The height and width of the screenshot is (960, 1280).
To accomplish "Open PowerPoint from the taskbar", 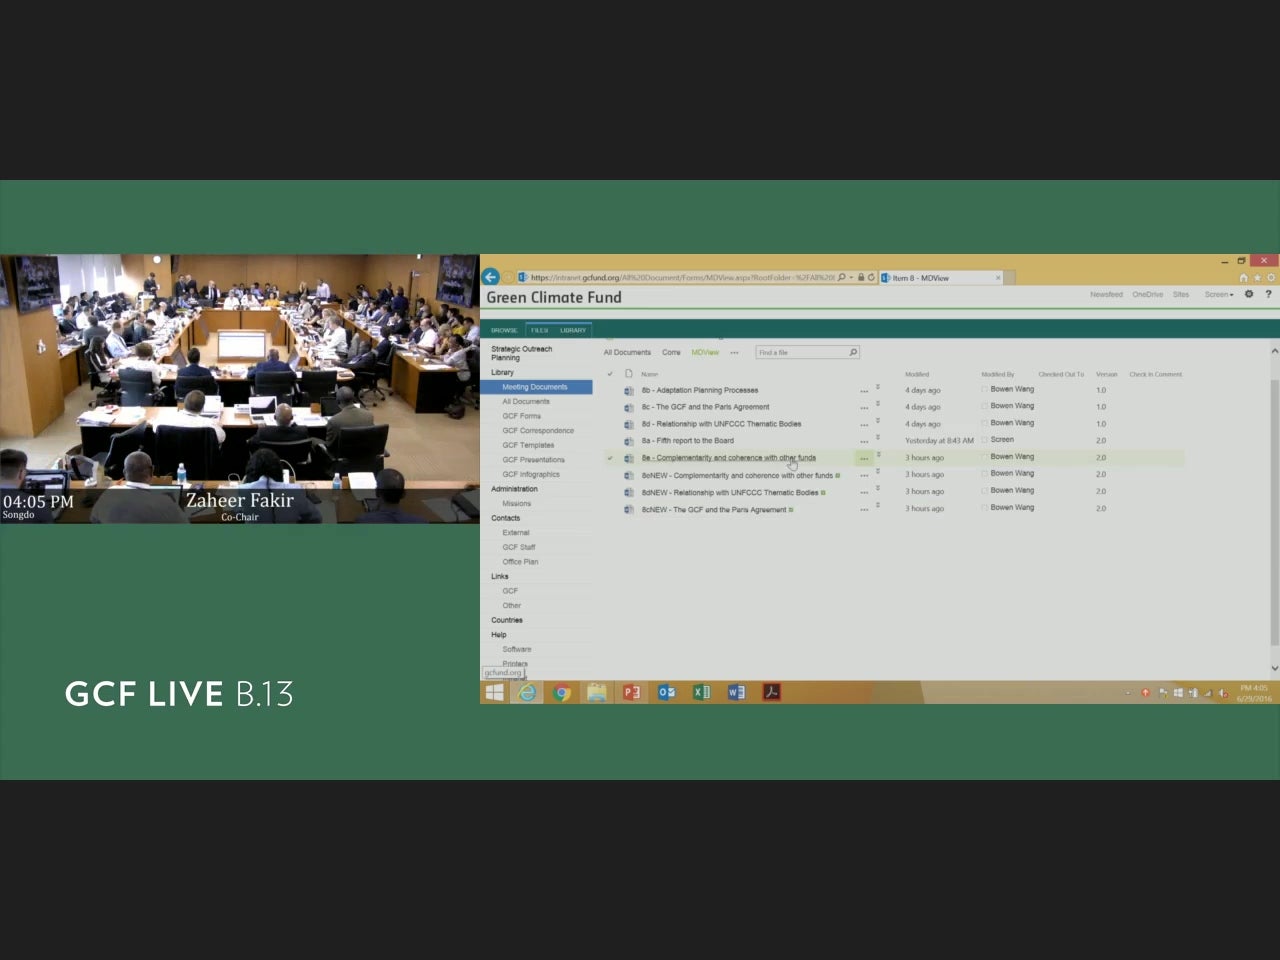I will point(632,692).
